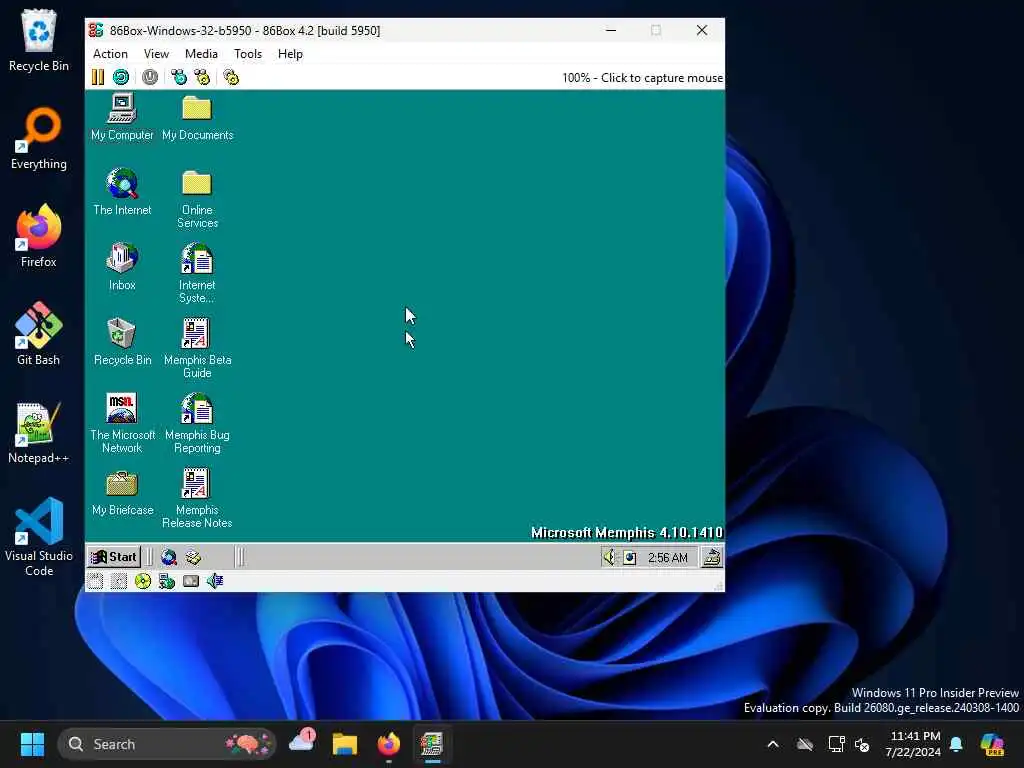Open machine settings gear icon
1024x768 pixels.
(231, 77)
